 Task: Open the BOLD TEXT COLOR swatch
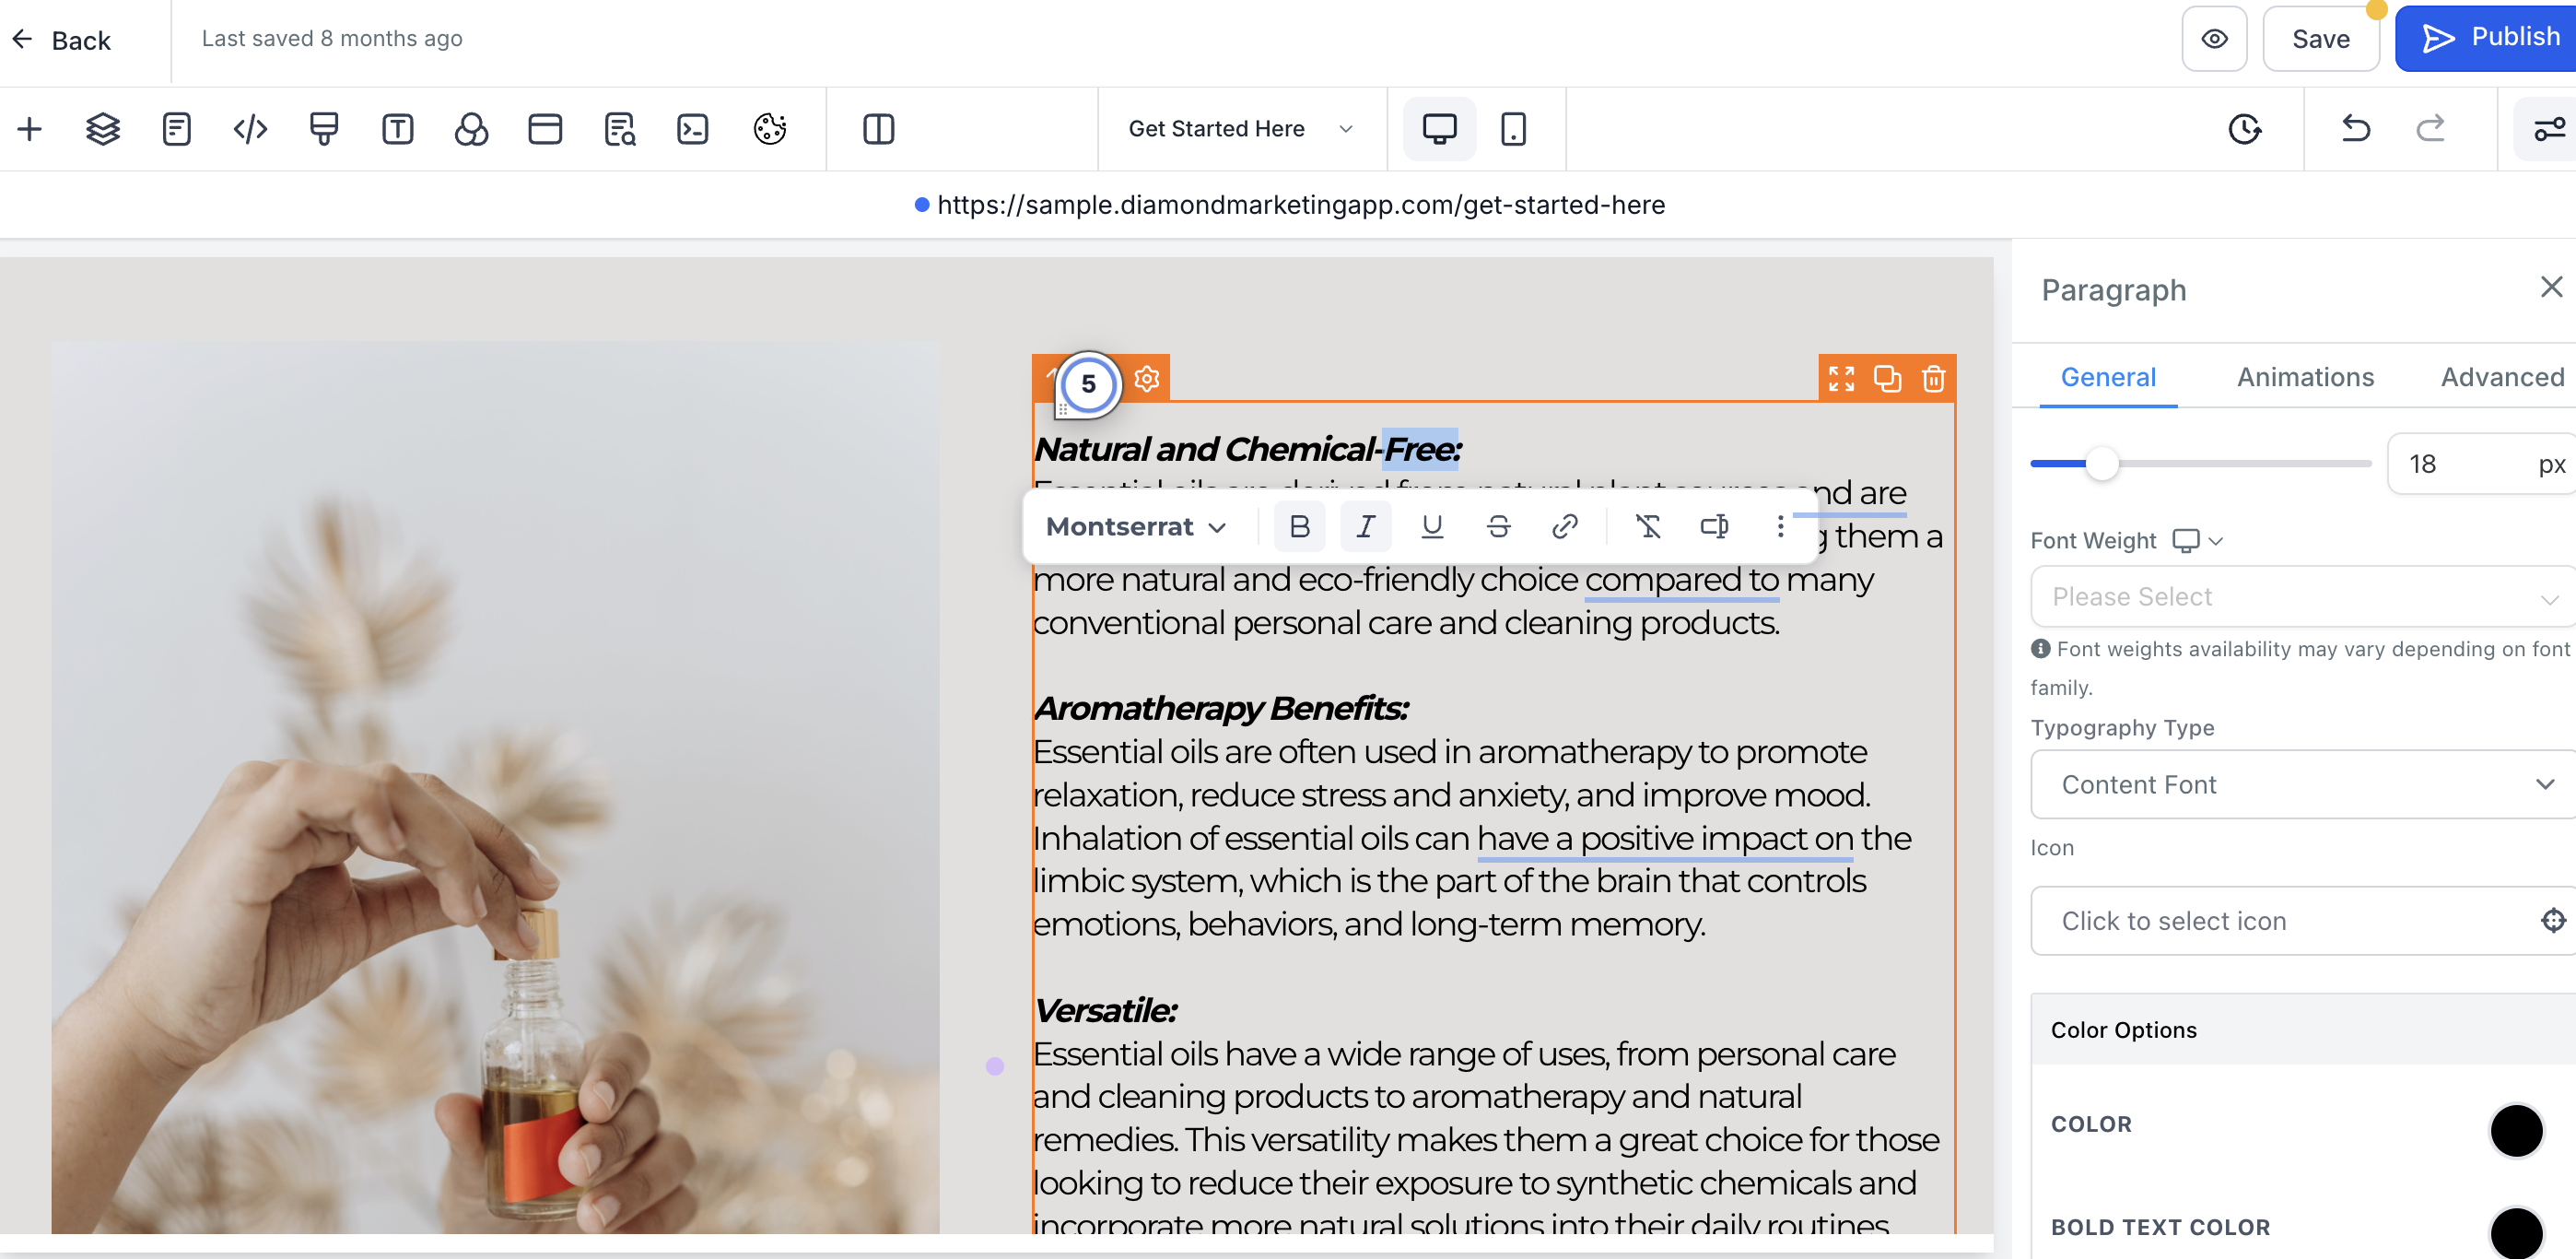[x=2516, y=1233]
